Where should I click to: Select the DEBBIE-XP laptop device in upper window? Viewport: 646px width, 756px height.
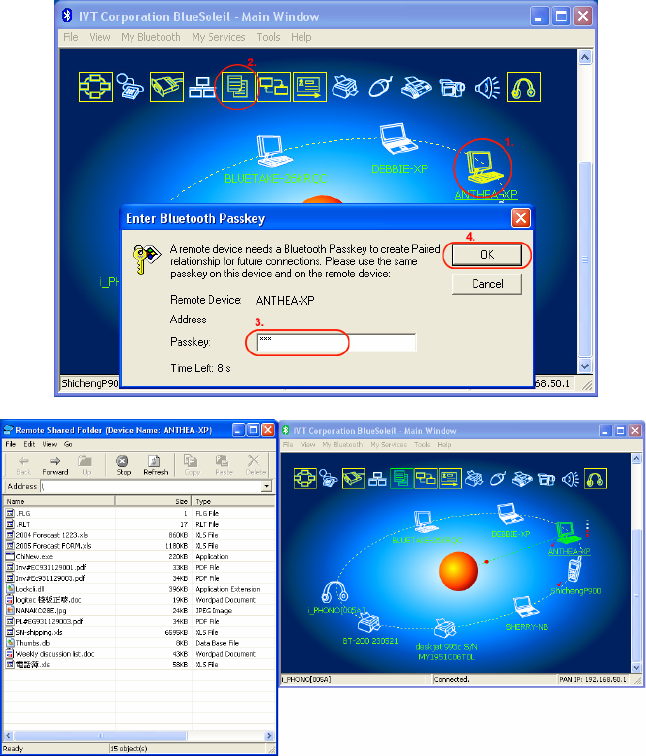[x=398, y=139]
